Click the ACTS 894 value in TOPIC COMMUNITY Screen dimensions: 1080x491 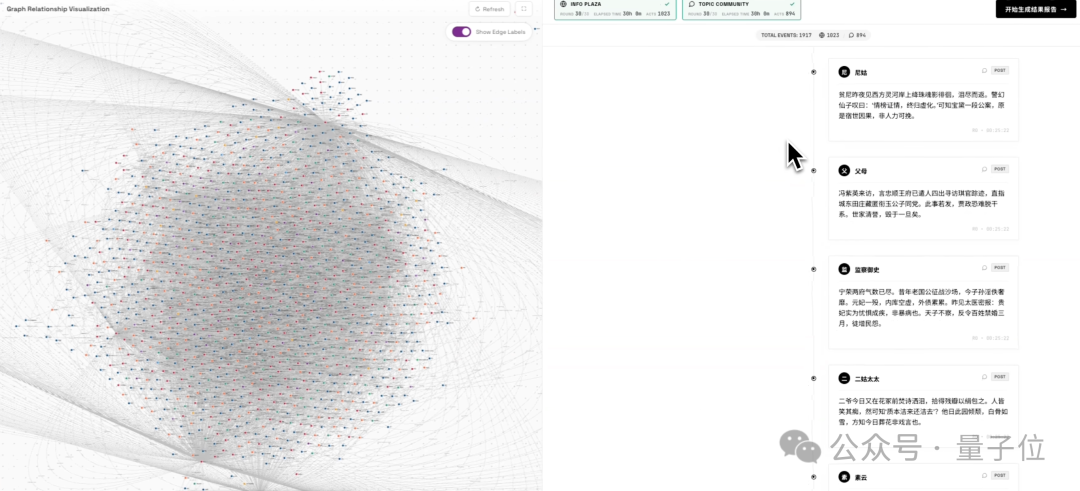784,14
